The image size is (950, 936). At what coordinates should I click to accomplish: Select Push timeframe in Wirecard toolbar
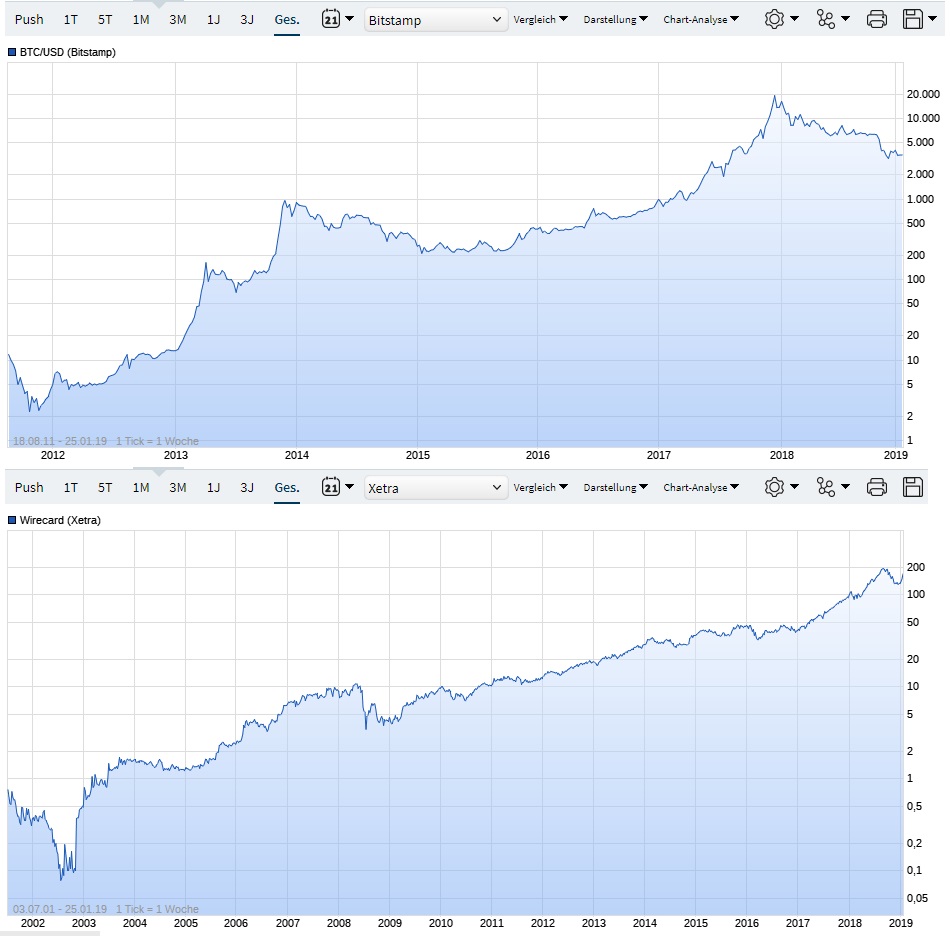click(29, 487)
